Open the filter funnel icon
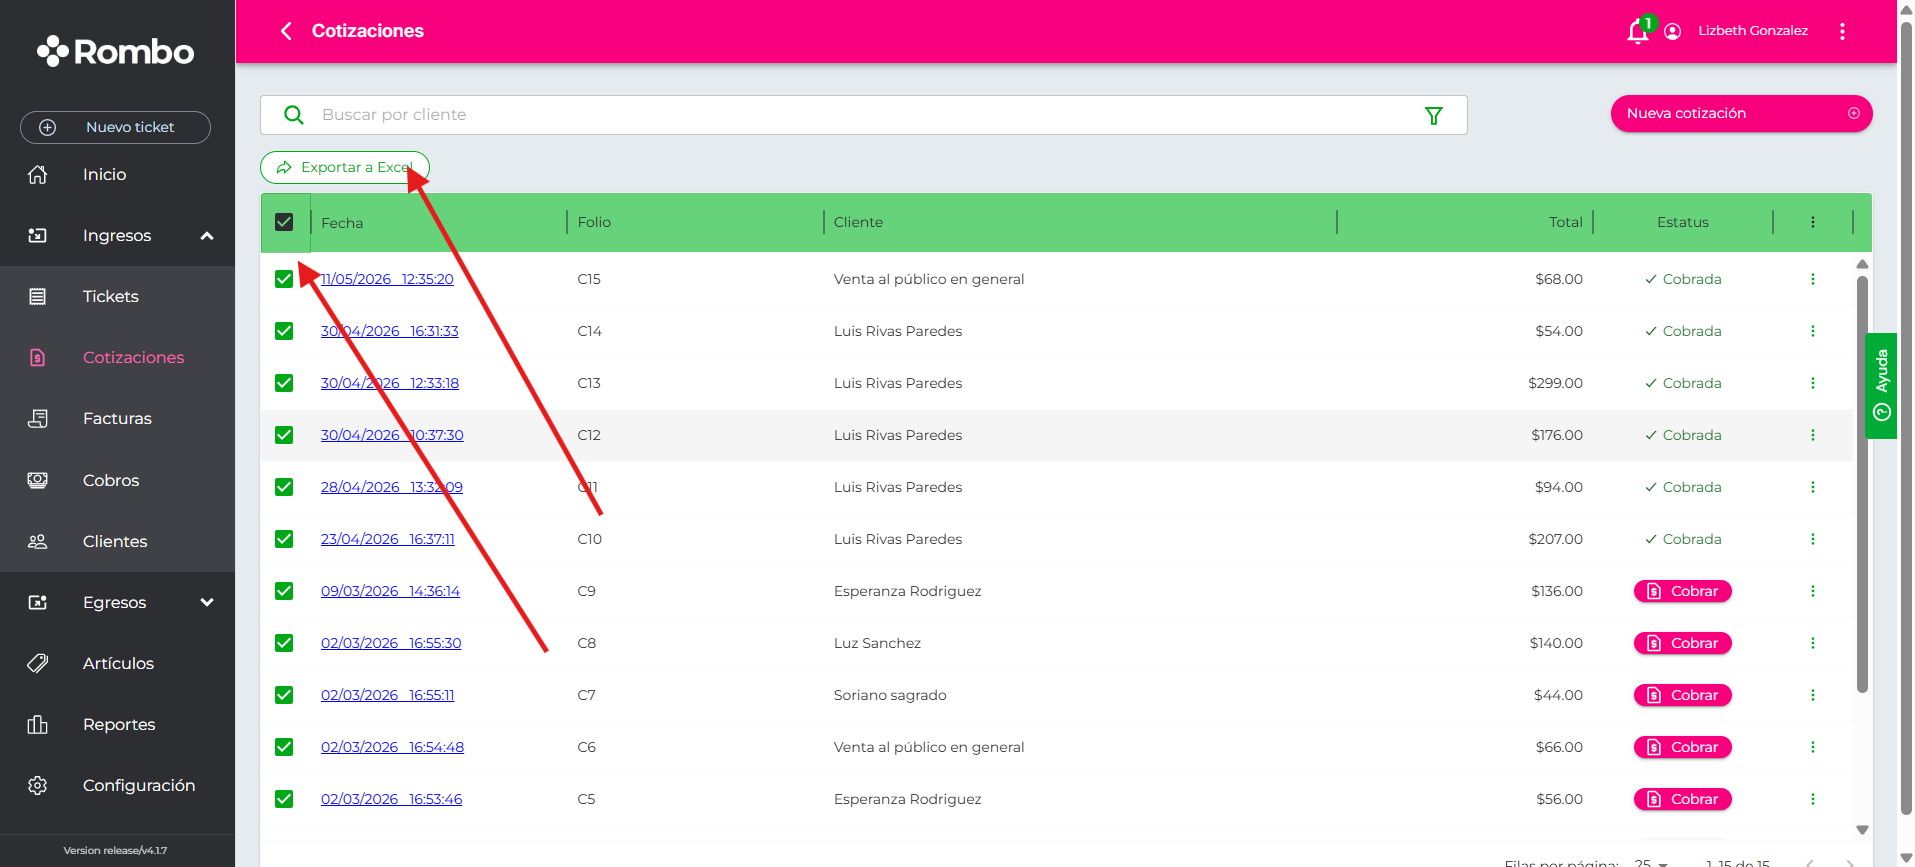The width and height of the screenshot is (1915, 867). (1433, 116)
